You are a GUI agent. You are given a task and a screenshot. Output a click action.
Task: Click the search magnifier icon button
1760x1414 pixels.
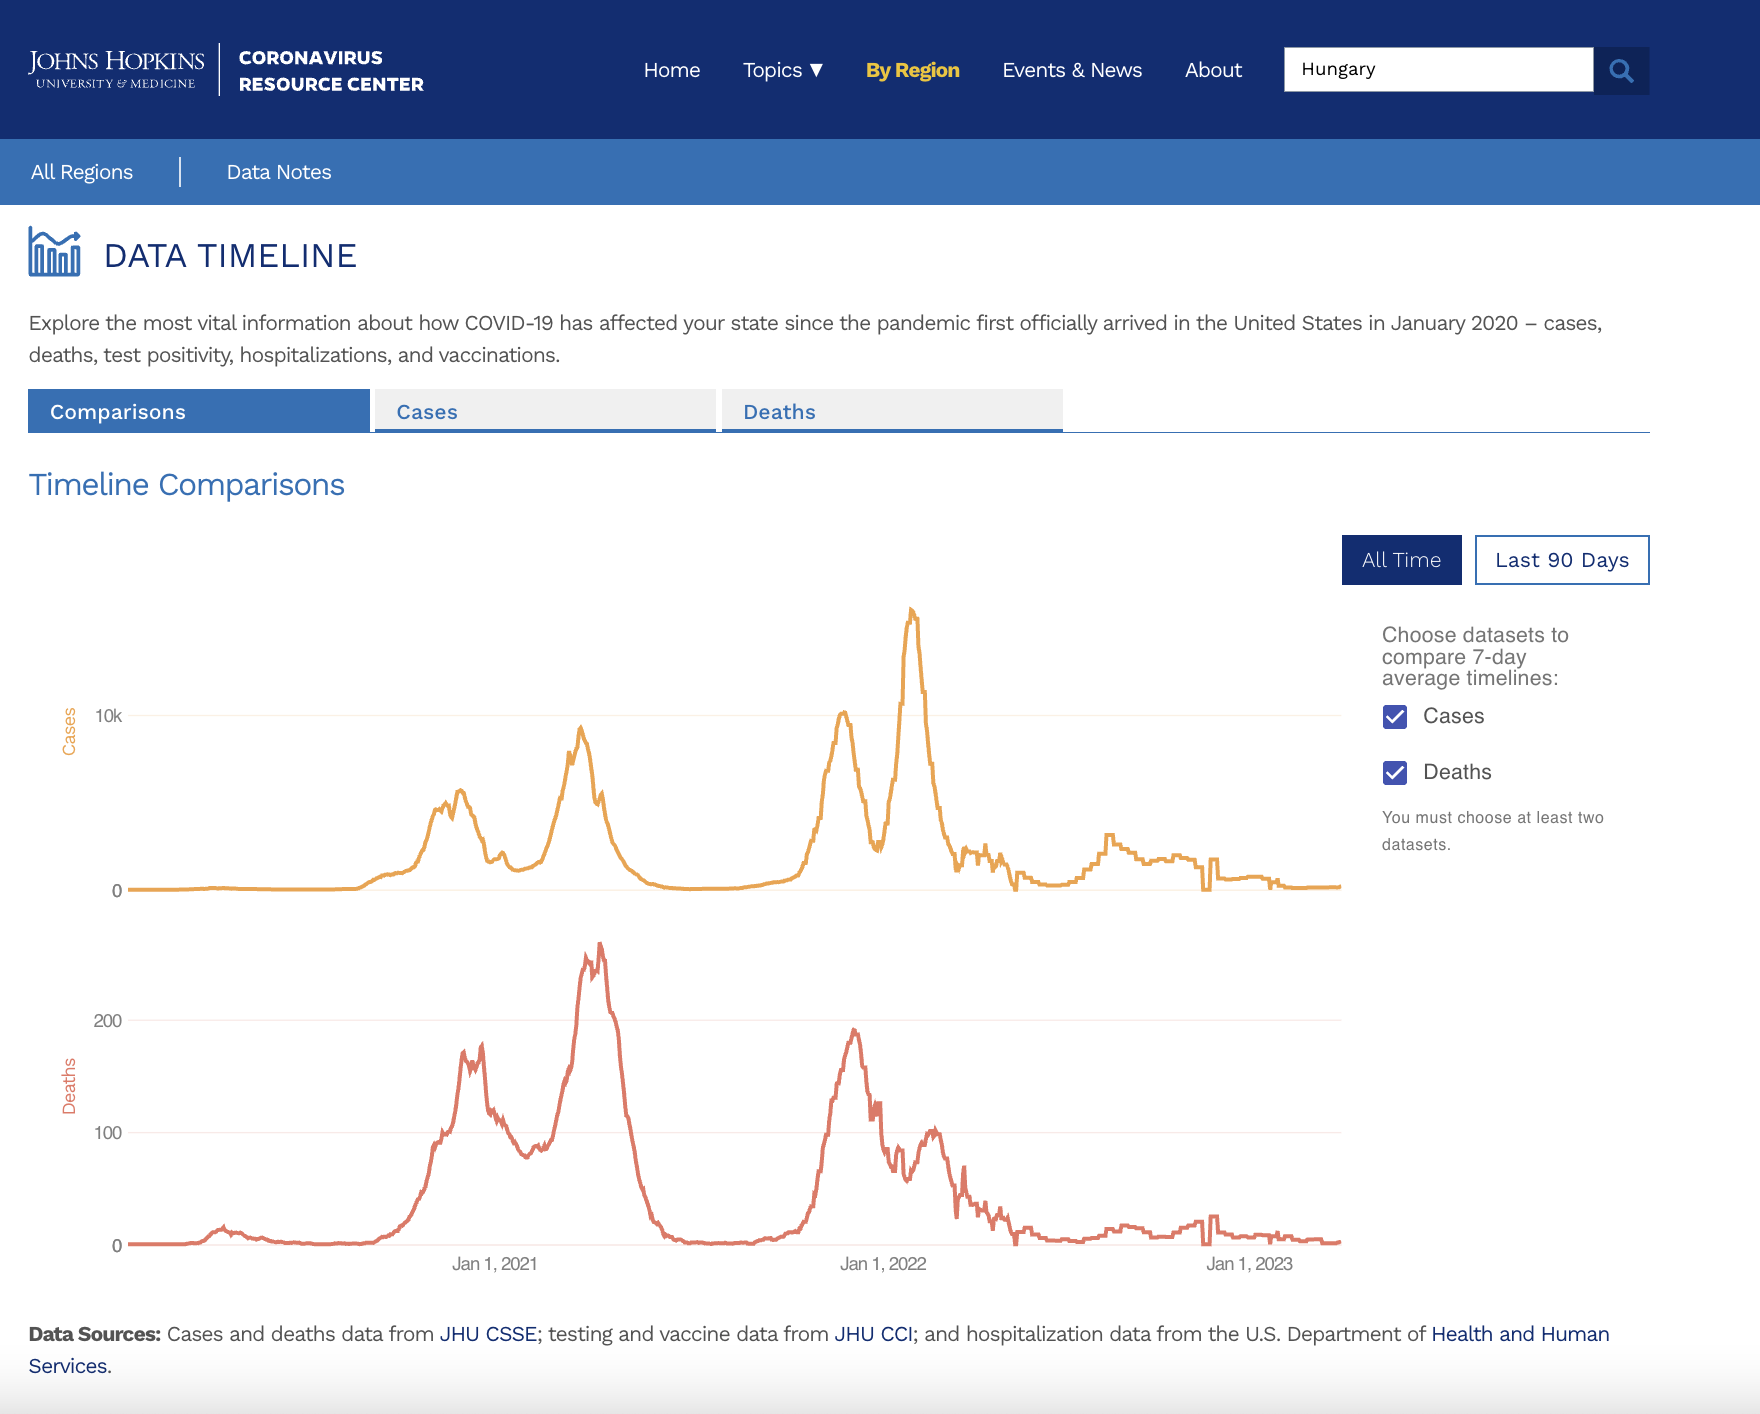click(x=1621, y=71)
